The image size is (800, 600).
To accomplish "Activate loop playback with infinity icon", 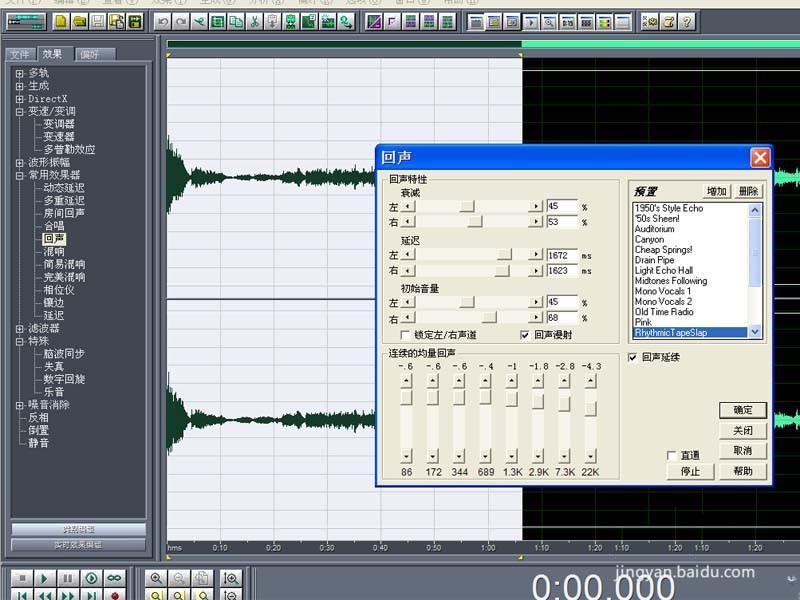I will pos(114,578).
